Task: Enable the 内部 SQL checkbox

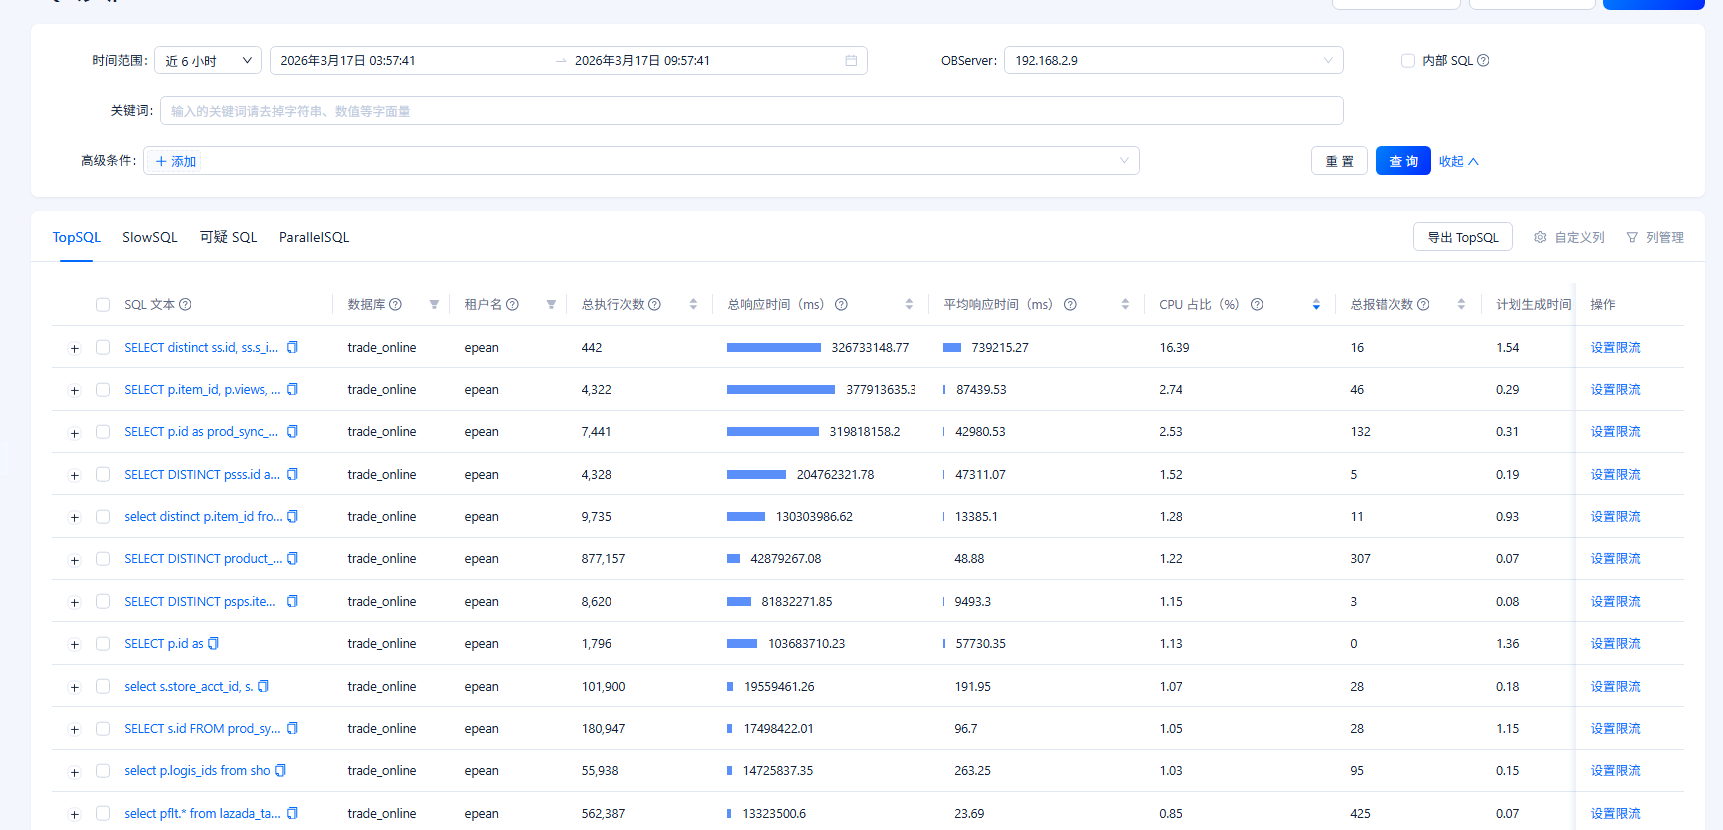Action: click(1408, 61)
